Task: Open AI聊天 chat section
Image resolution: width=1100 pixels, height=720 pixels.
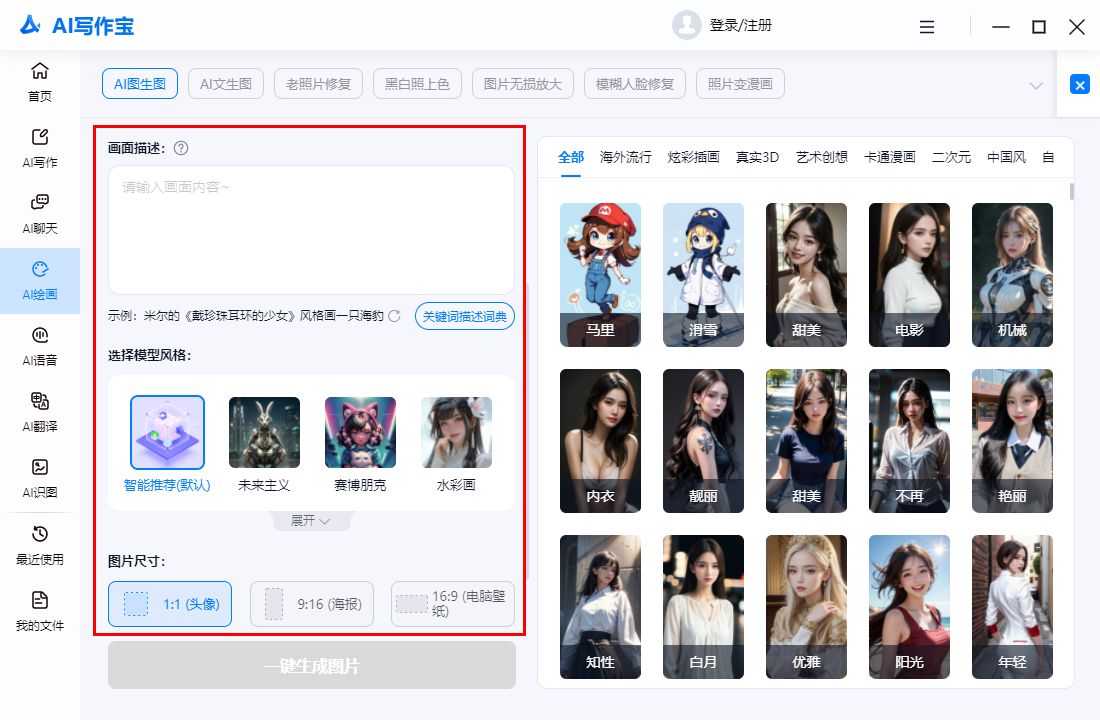Action: coord(40,214)
